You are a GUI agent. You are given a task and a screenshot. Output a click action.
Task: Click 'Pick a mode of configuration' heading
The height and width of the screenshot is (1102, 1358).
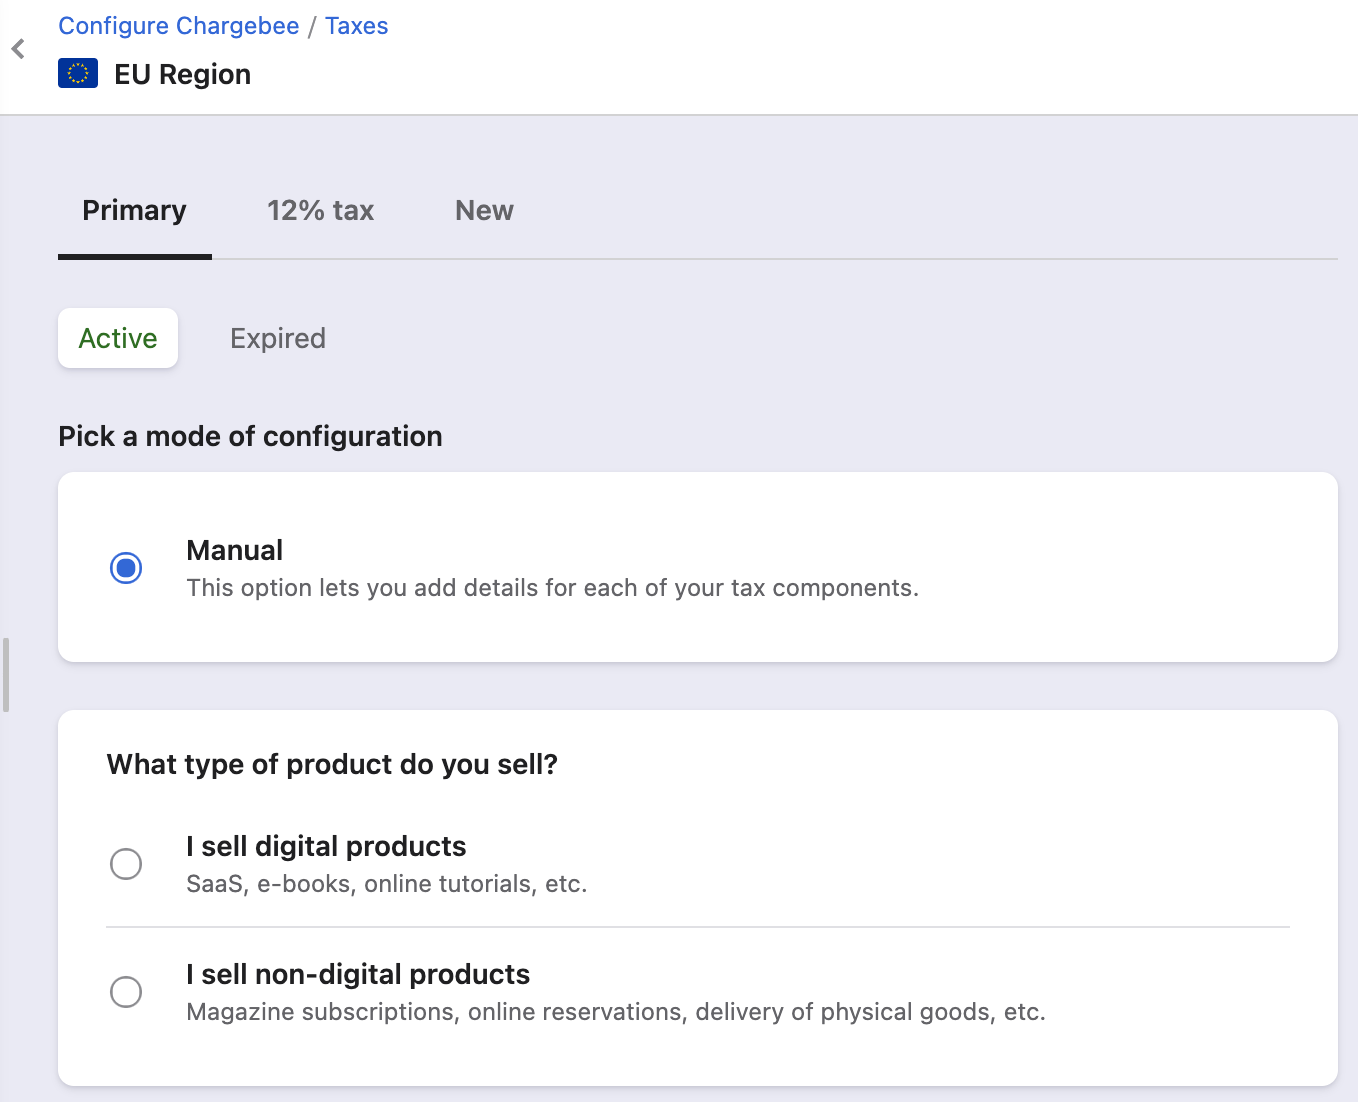(x=250, y=436)
